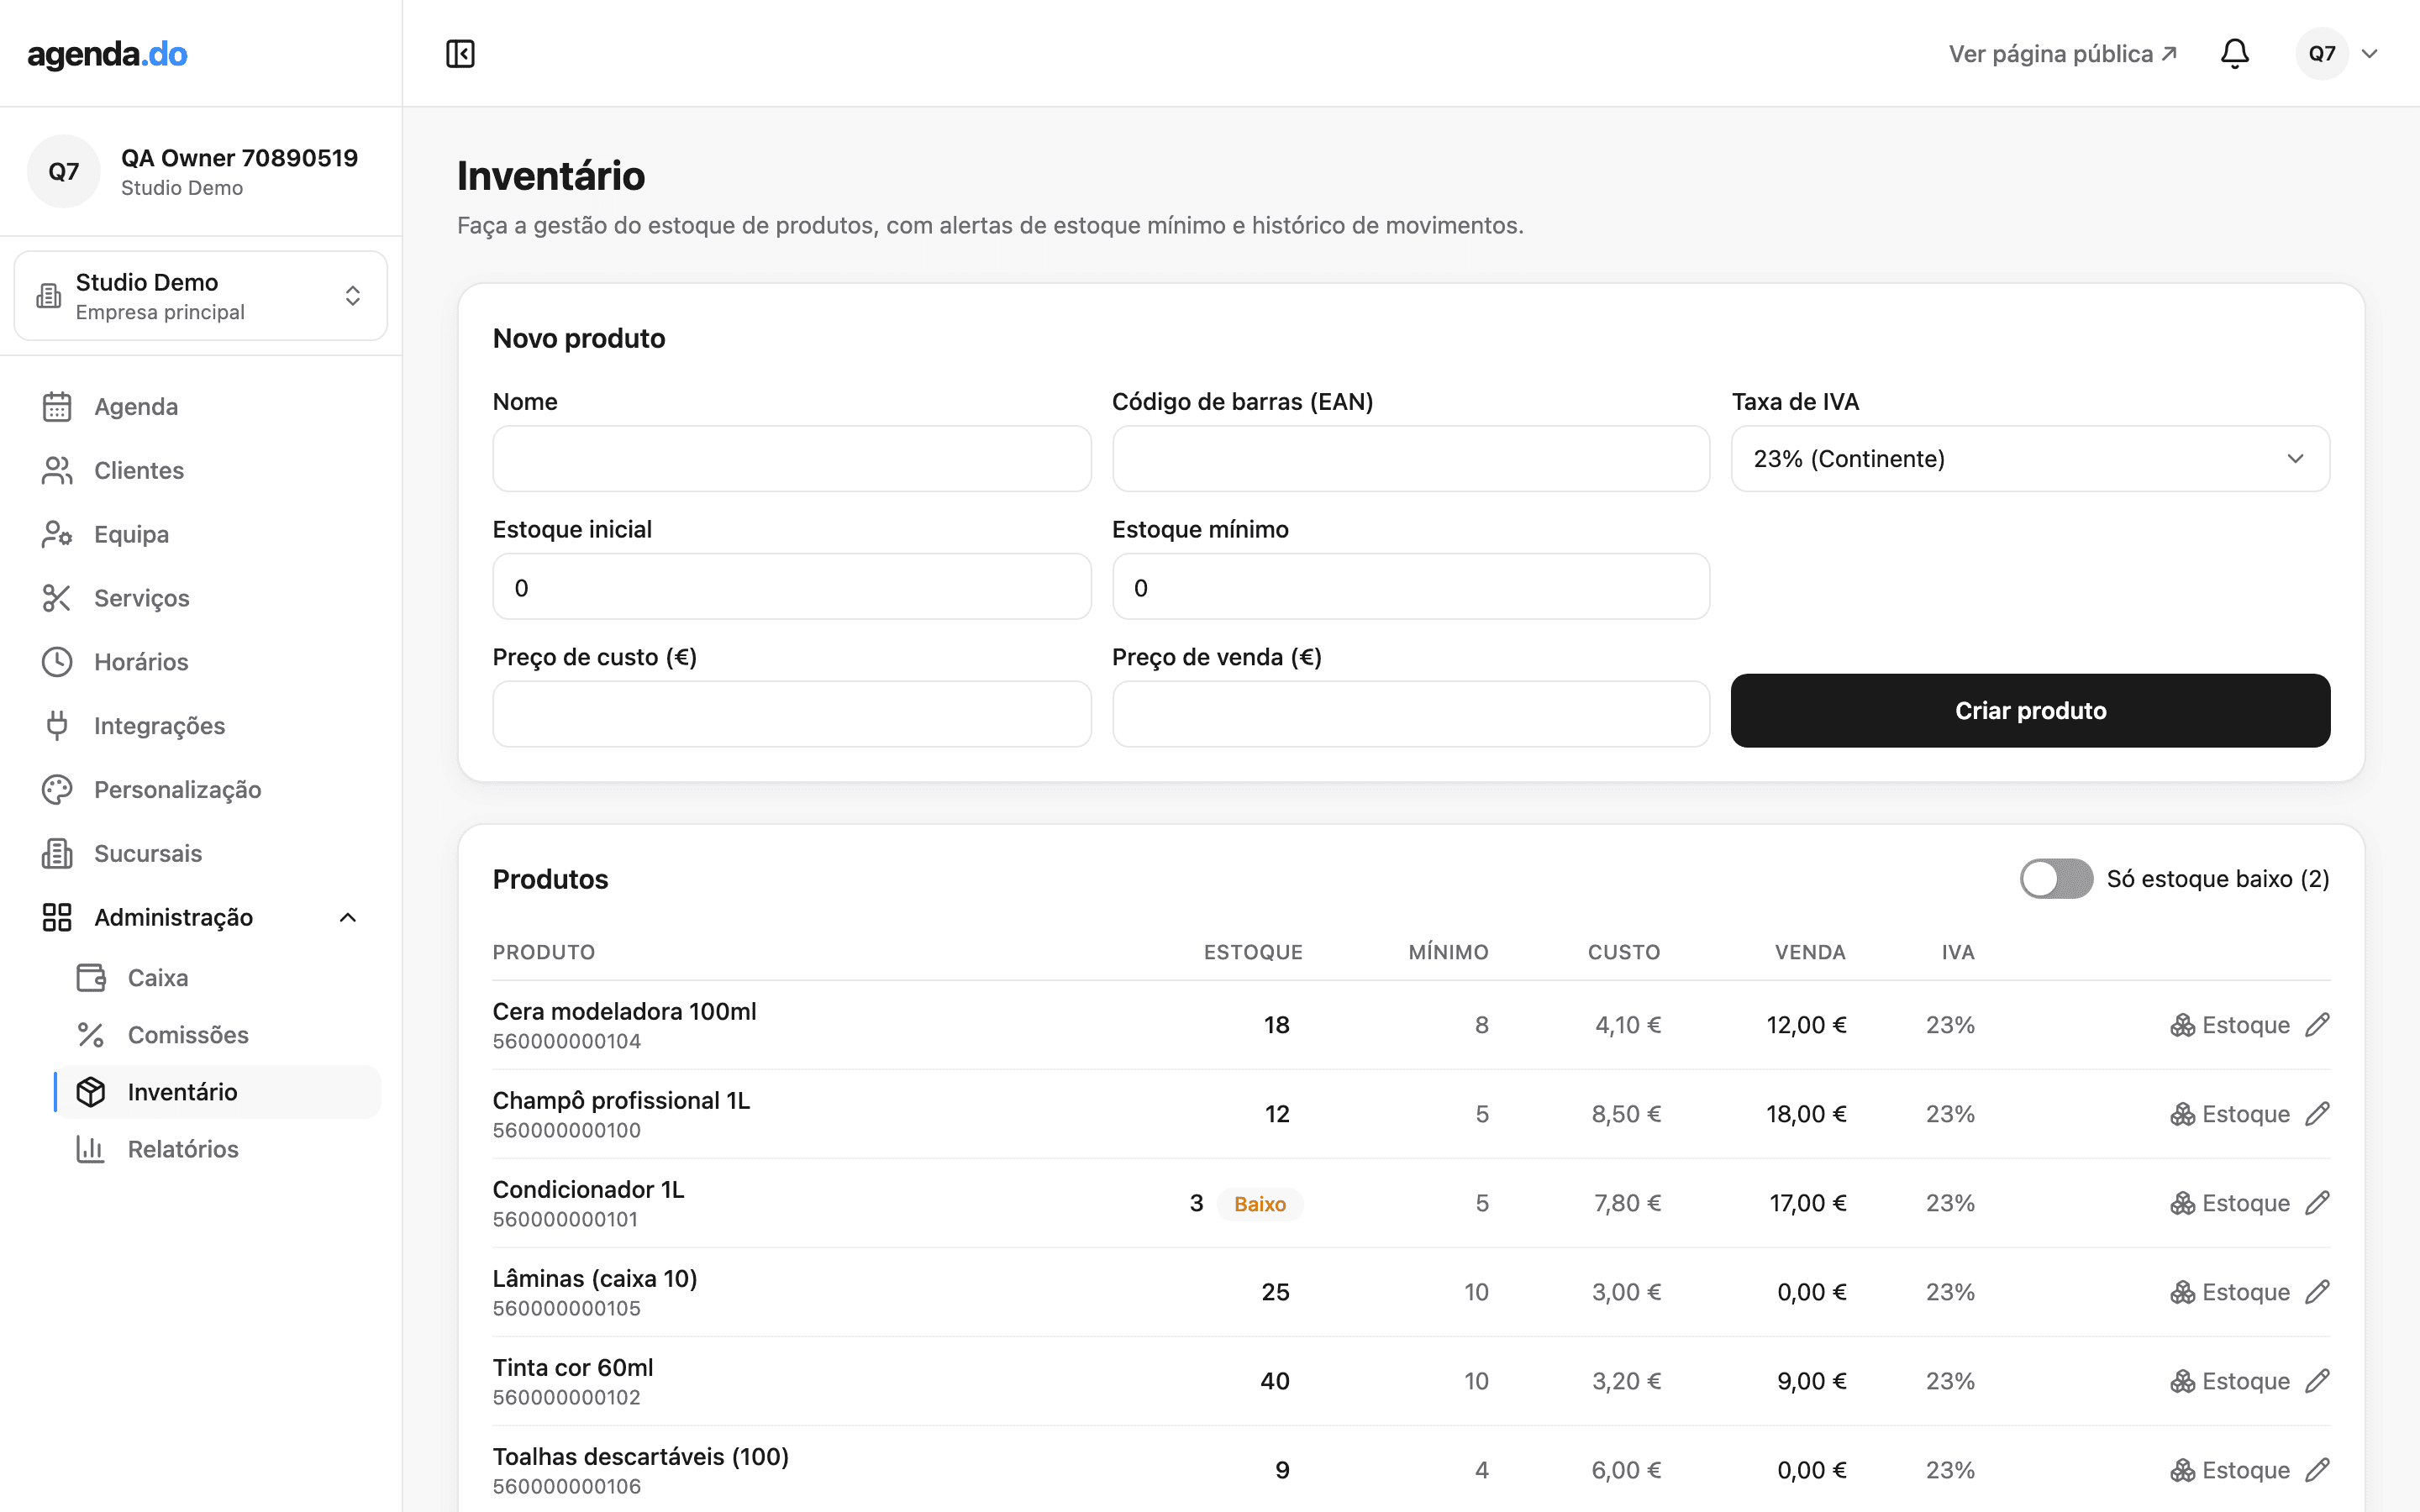Collapse the sidebar with the panel icon
The height and width of the screenshot is (1512, 2420).
[460, 54]
